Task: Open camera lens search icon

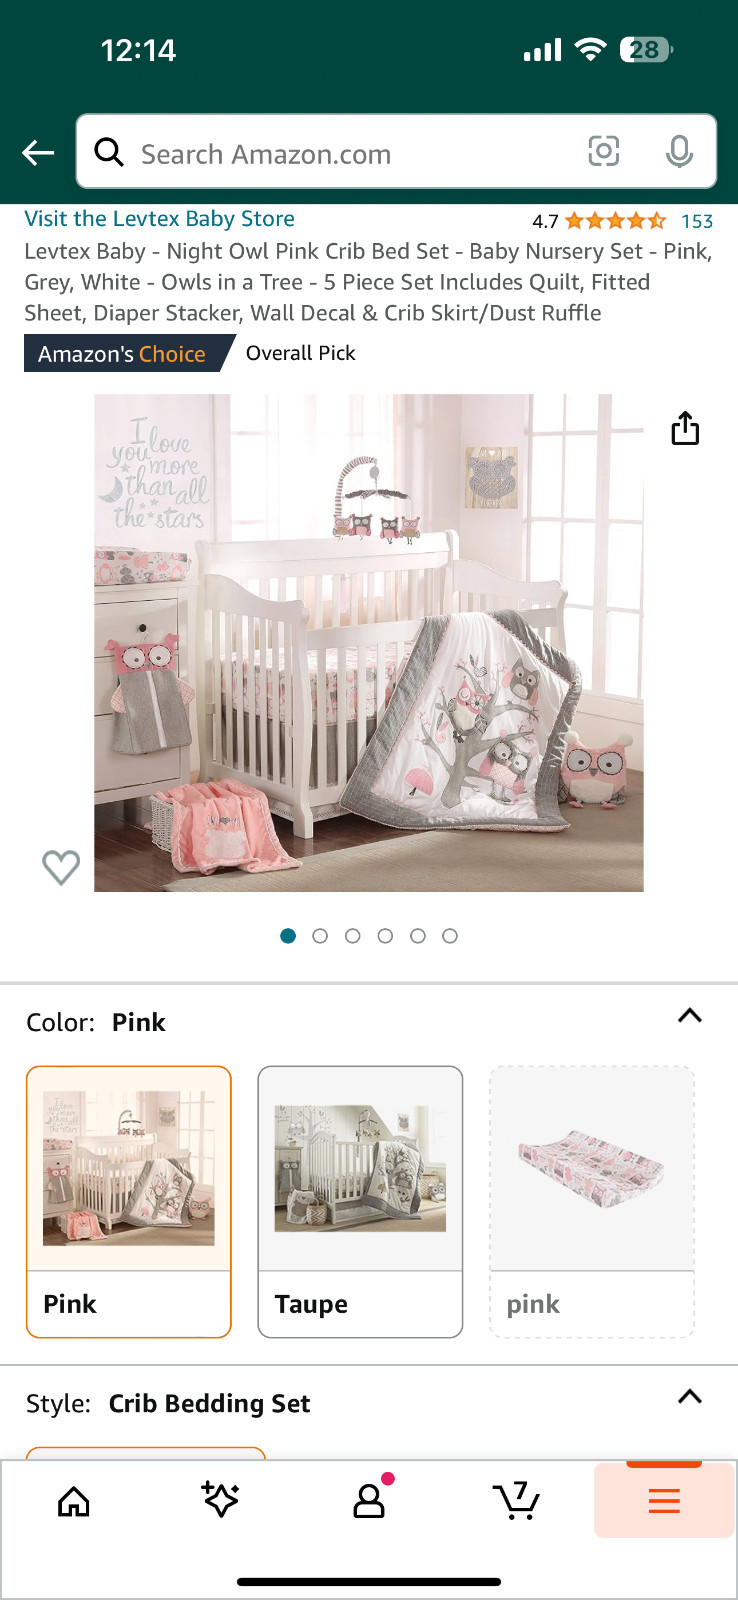Action: tap(603, 151)
